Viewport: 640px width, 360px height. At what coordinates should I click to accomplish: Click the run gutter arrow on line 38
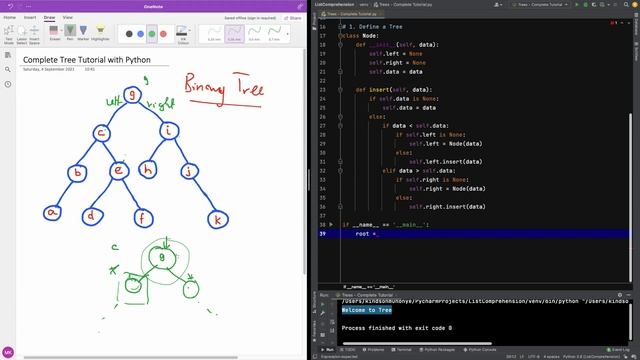[331, 224]
